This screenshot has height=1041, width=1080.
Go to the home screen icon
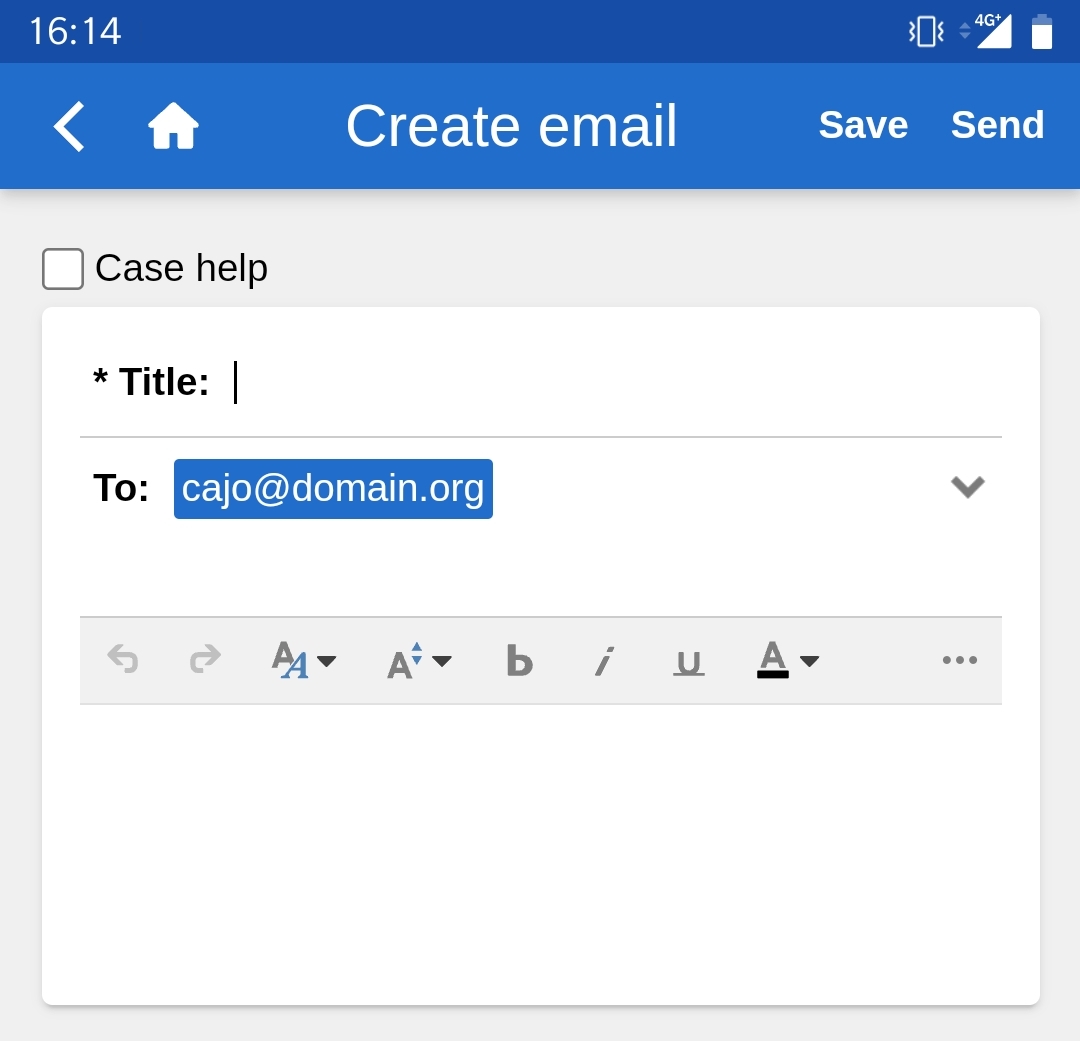173,127
